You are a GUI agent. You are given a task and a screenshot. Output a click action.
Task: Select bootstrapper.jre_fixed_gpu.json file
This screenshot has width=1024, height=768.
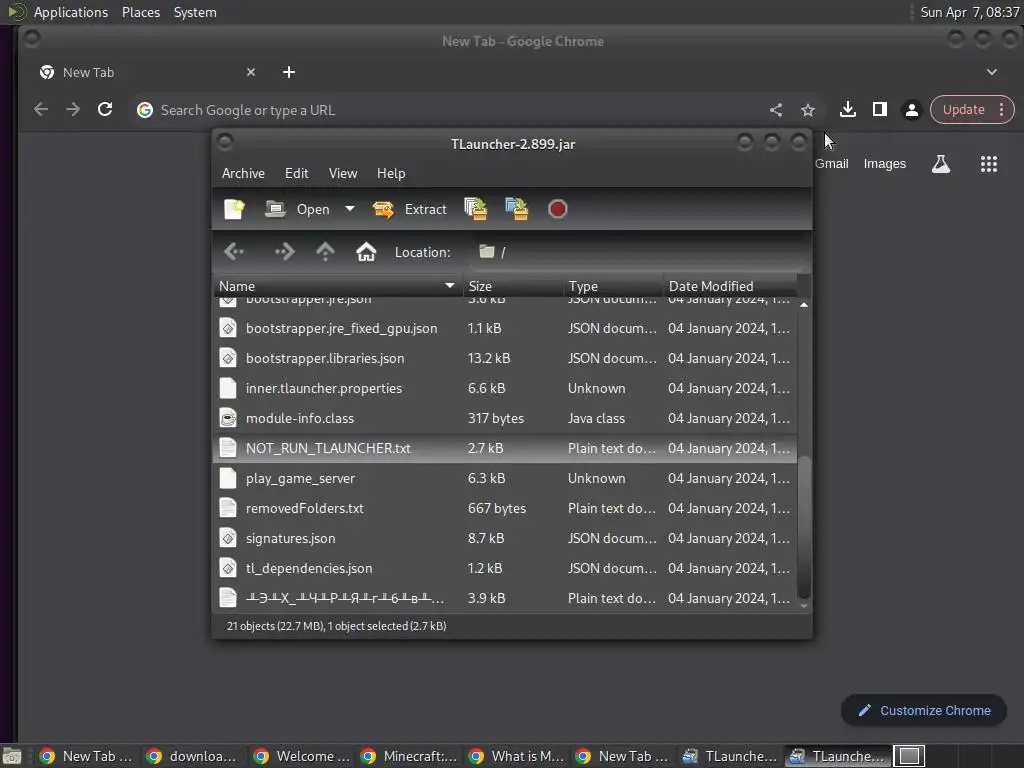(505, 328)
